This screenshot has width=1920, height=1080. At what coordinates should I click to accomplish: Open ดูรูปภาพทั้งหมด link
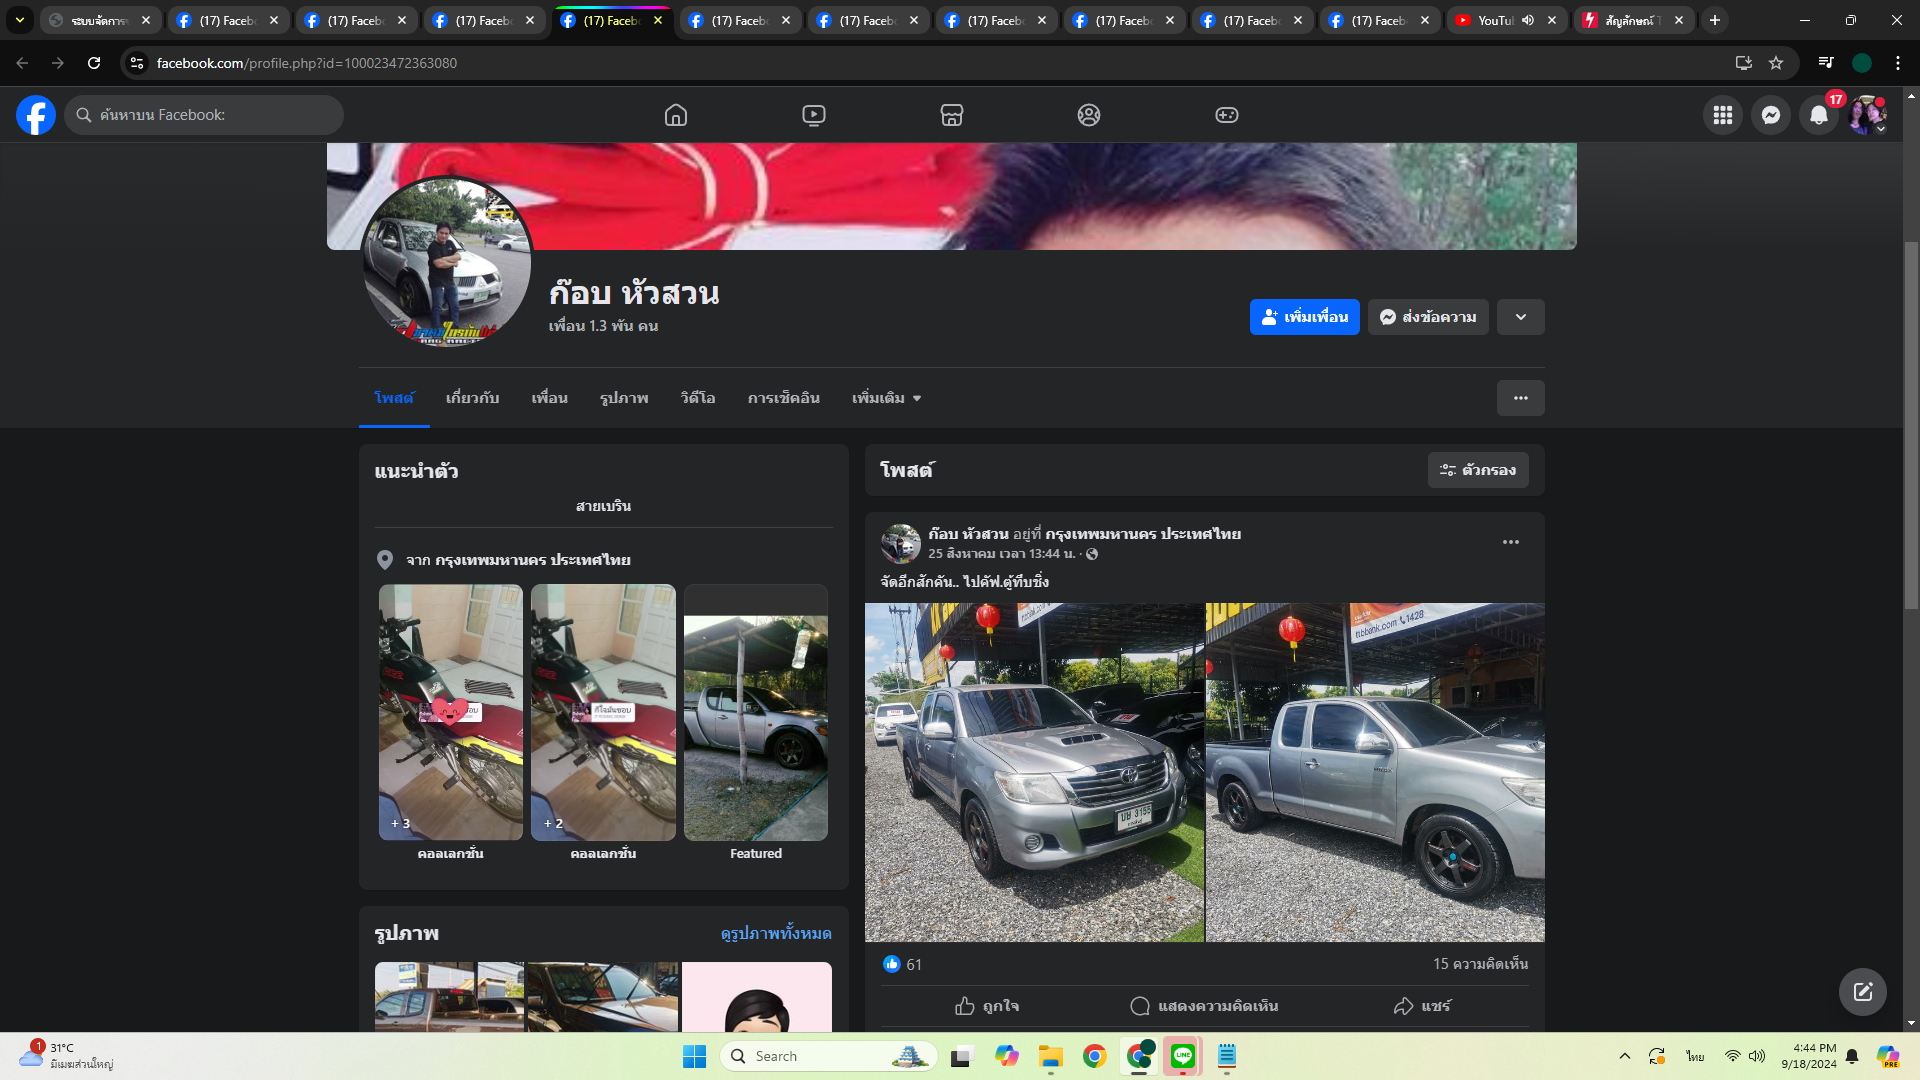776,933
